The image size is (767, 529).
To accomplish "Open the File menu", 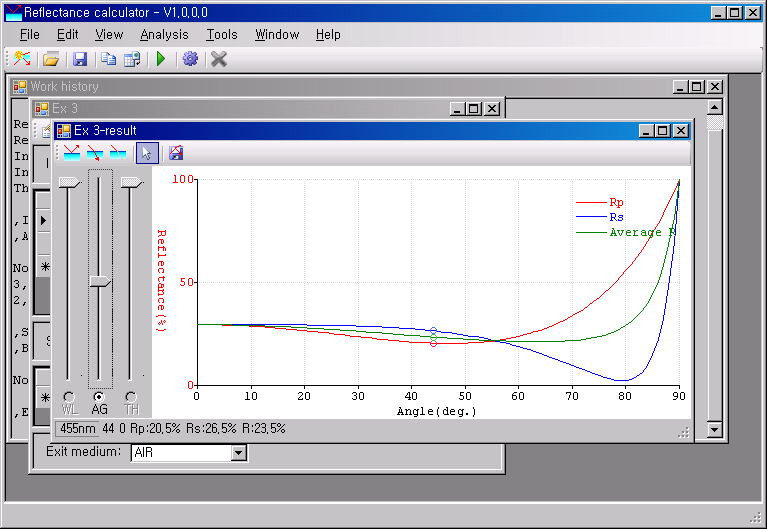I will (29, 35).
